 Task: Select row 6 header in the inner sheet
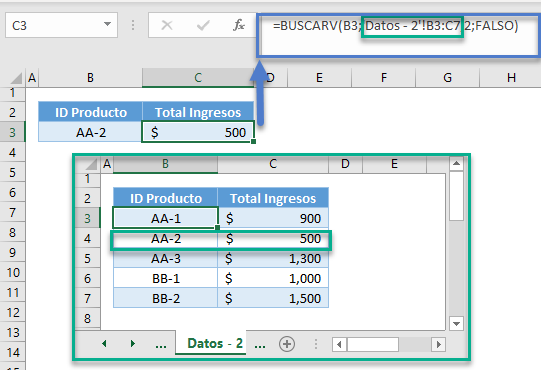point(87,278)
